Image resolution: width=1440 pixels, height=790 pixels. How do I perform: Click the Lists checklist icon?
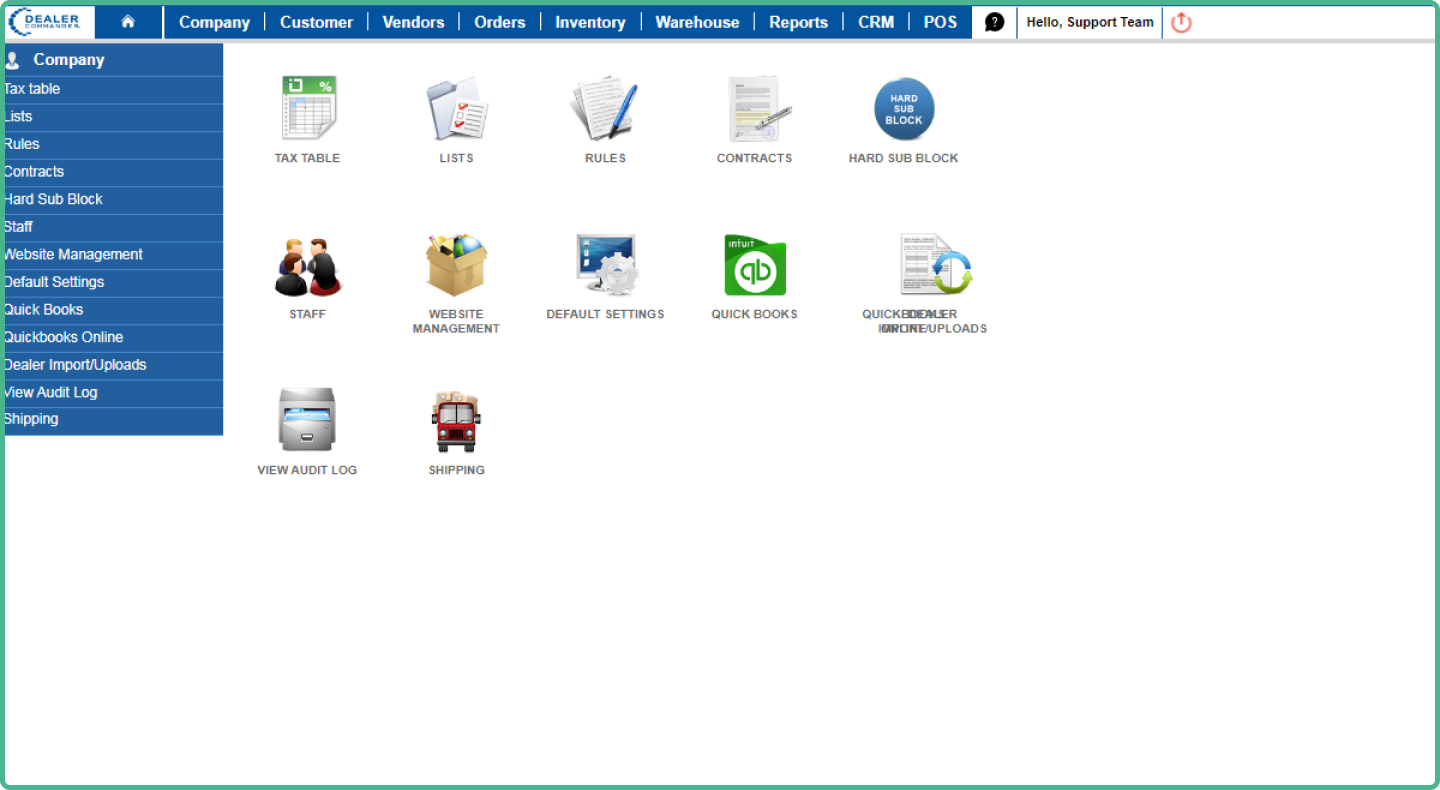tap(456, 108)
